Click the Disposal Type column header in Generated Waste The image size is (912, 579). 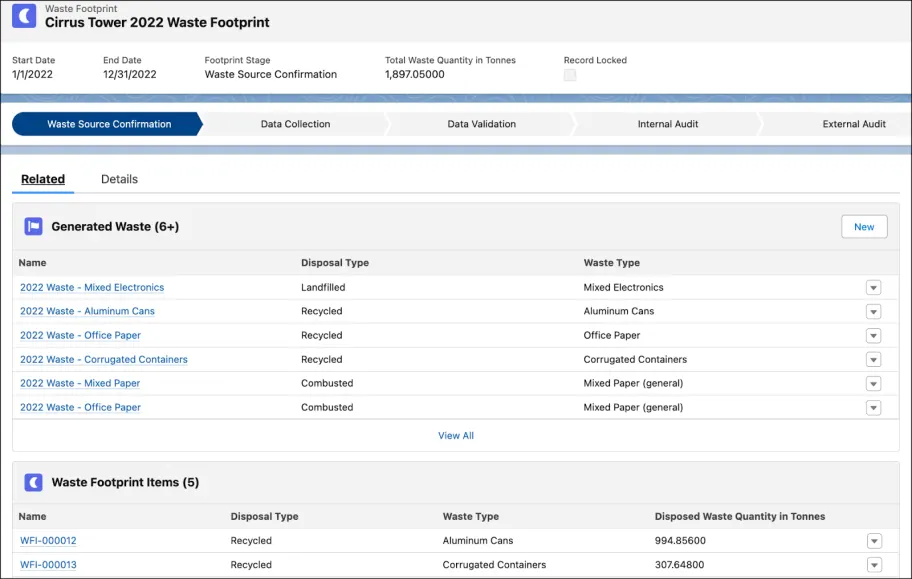(x=335, y=262)
